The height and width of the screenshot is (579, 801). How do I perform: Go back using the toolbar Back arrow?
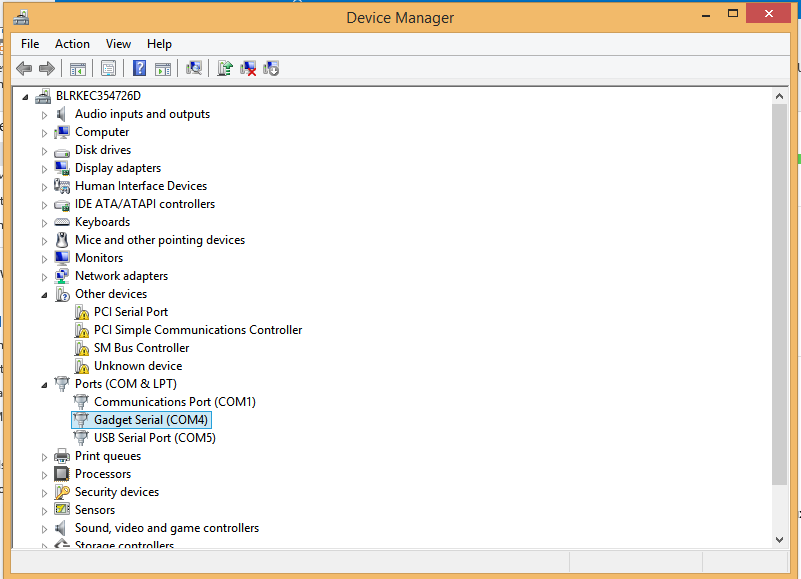pos(24,68)
